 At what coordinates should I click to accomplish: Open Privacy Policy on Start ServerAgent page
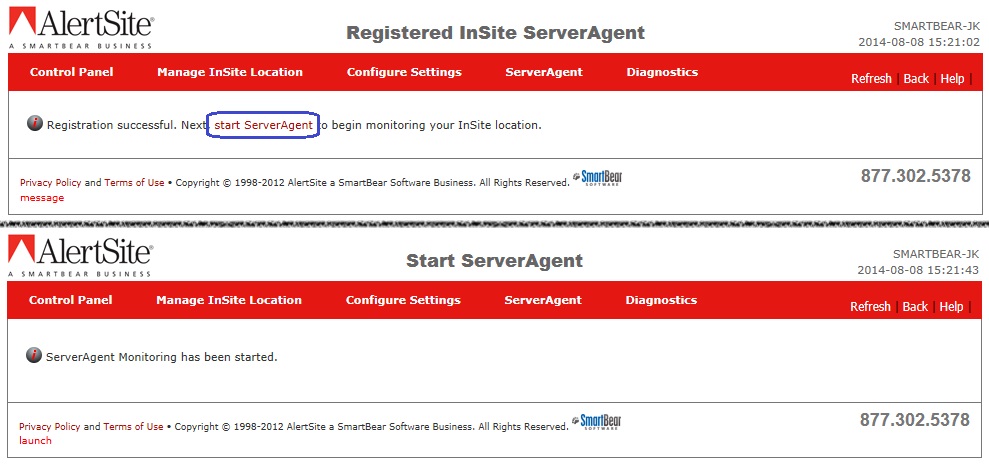click(x=50, y=426)
